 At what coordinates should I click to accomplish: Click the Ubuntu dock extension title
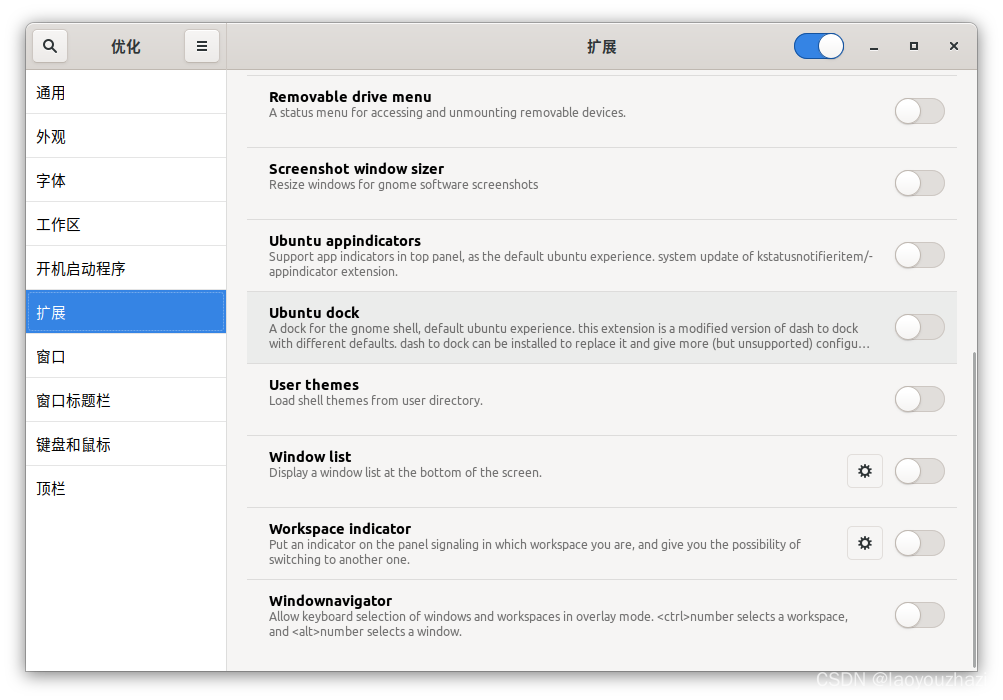pos(314,313)
